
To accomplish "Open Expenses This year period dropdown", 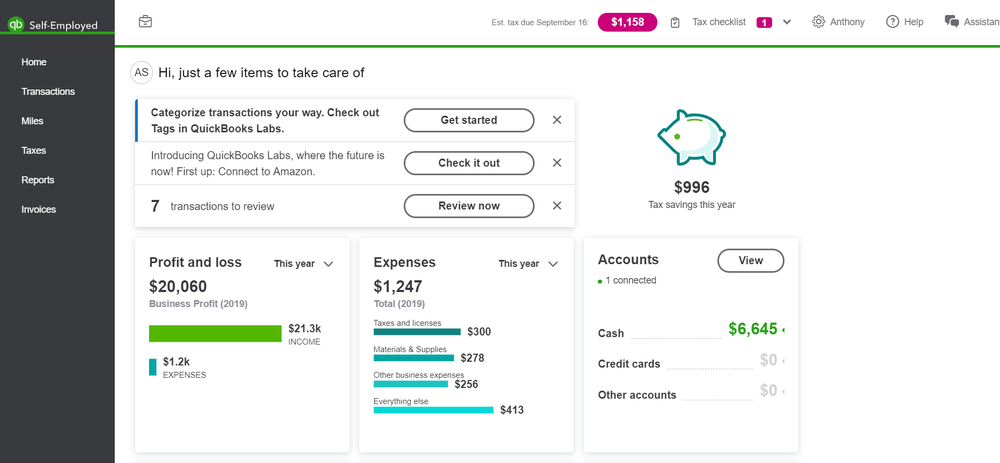I will (x=528, y=264).
